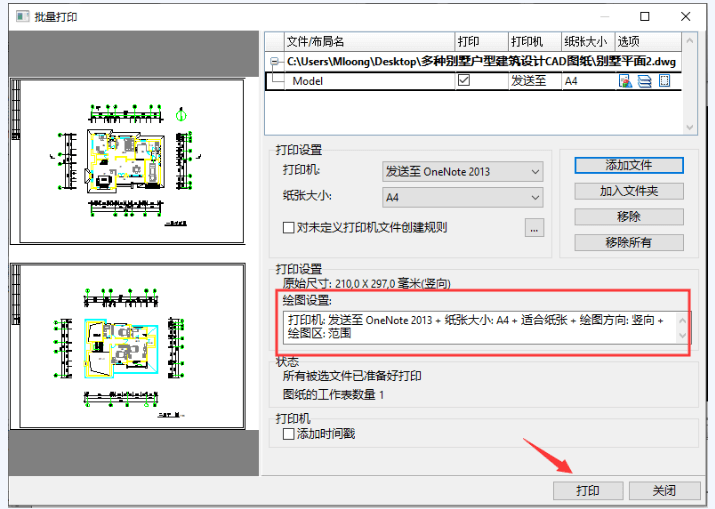Screen dimensions: 715x509
Task: Uncheck the 打印 checkbox for Model
Action: tap(464, 81)
